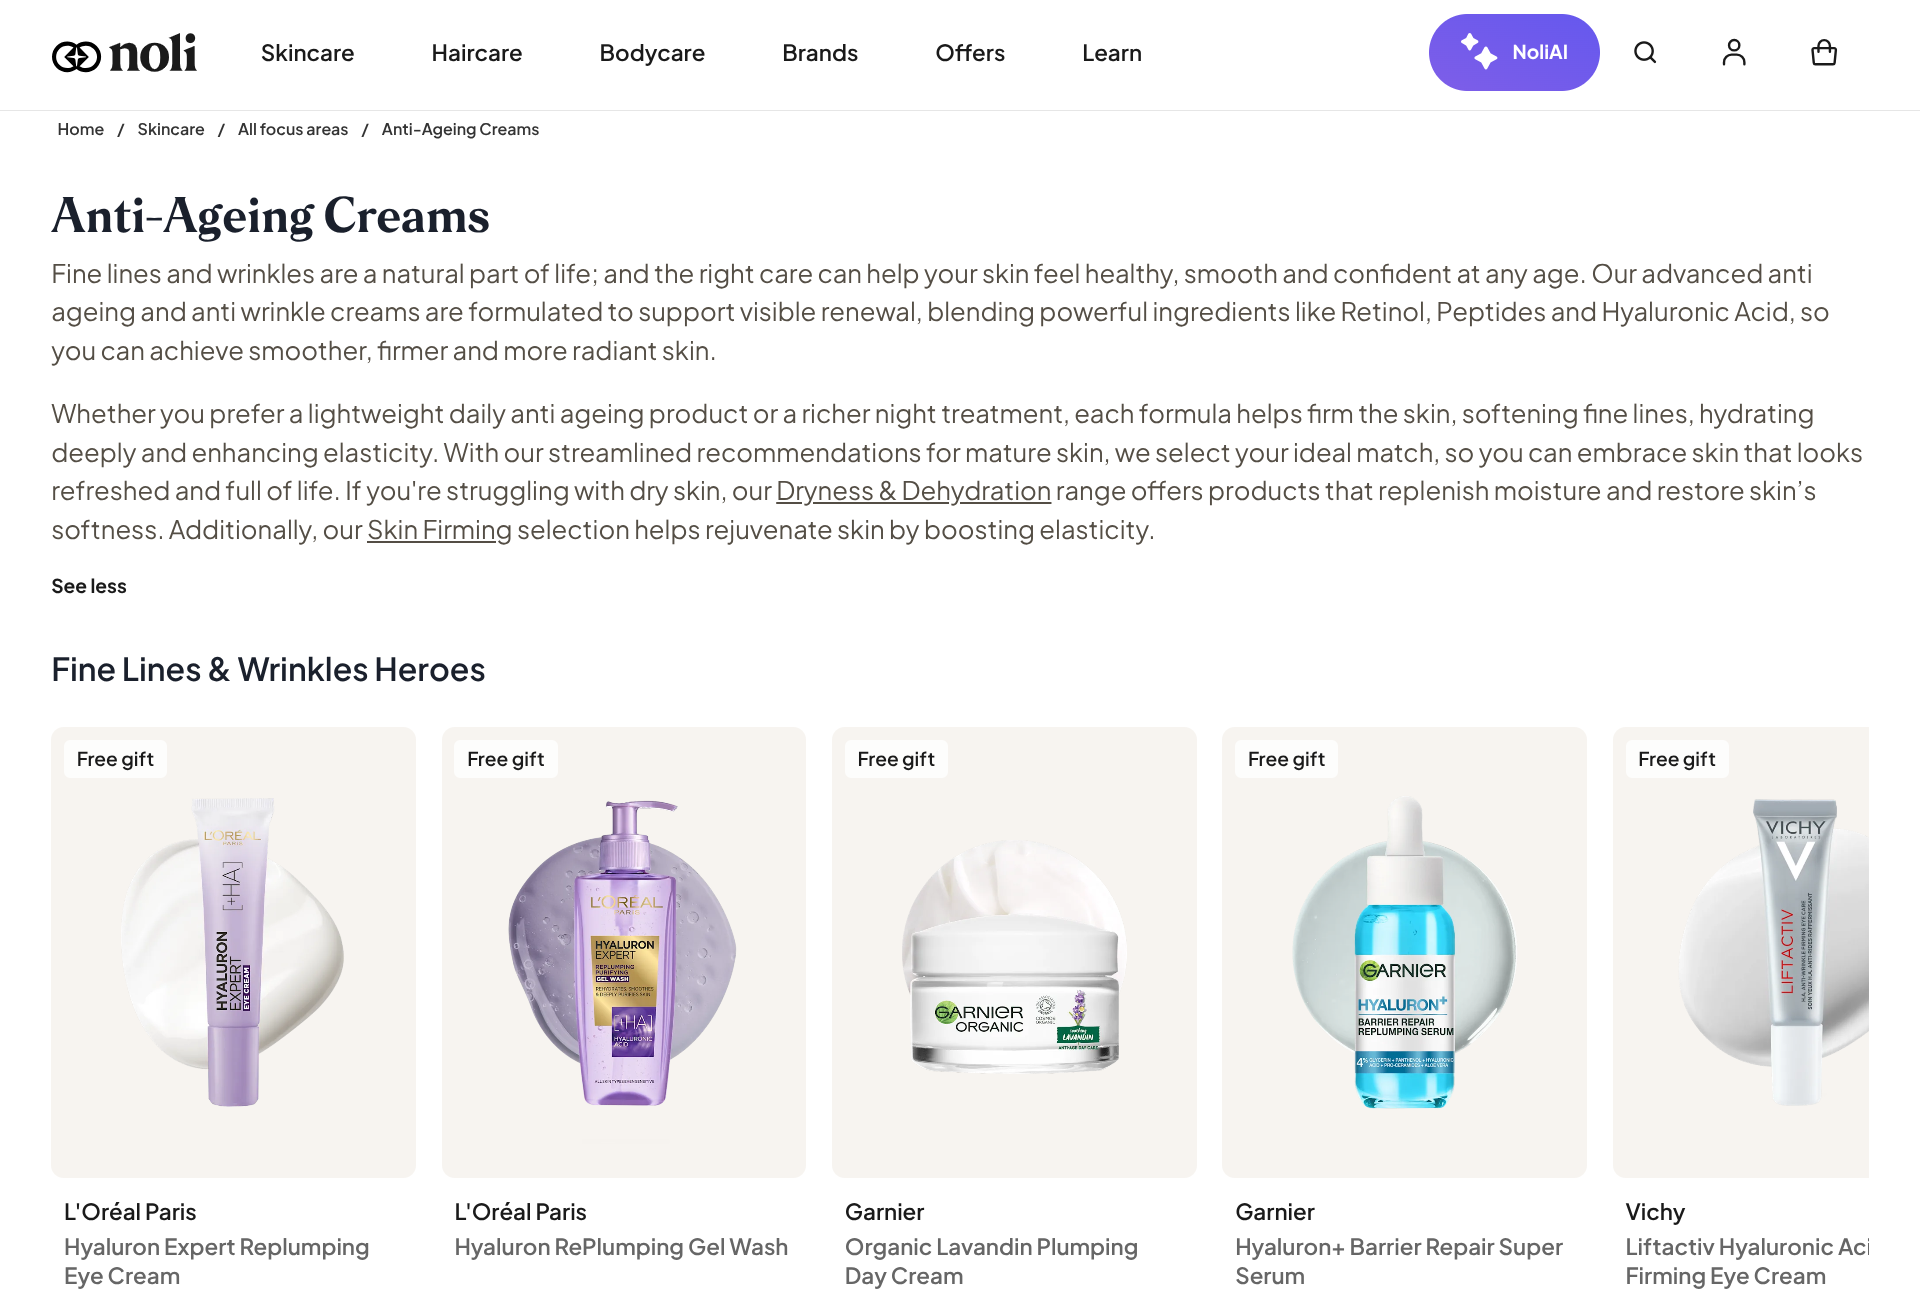1932x1306 pixels.
Task: Go to All focus areas breadcrumb
Action: tap(293, 130)
